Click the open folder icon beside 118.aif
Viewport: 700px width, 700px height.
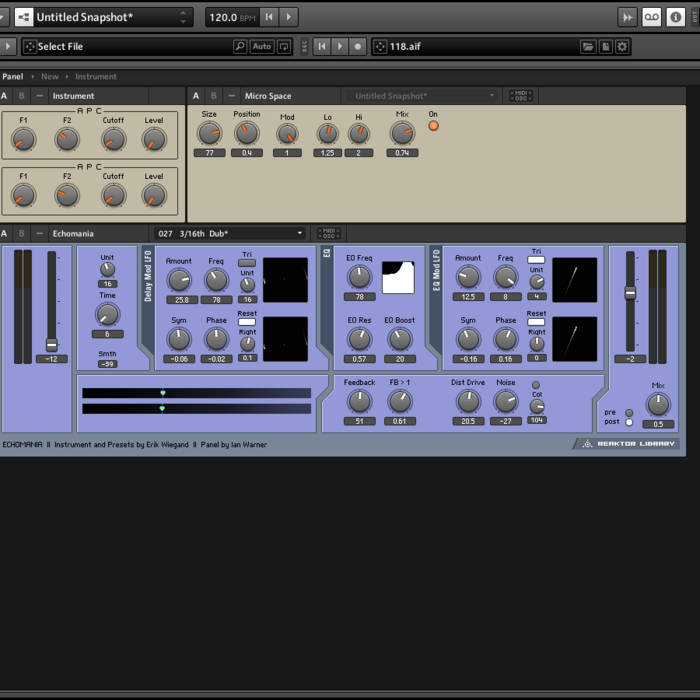pyautogui.click(x=588, y=46)
